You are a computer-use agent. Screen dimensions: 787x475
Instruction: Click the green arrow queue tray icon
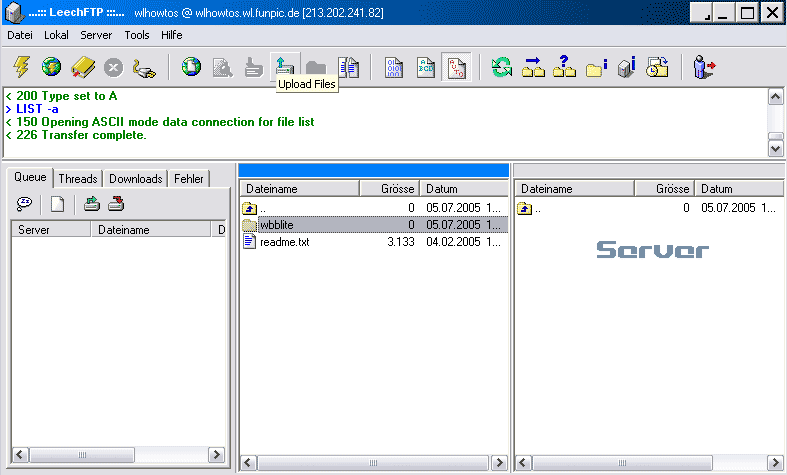point(91,204)
